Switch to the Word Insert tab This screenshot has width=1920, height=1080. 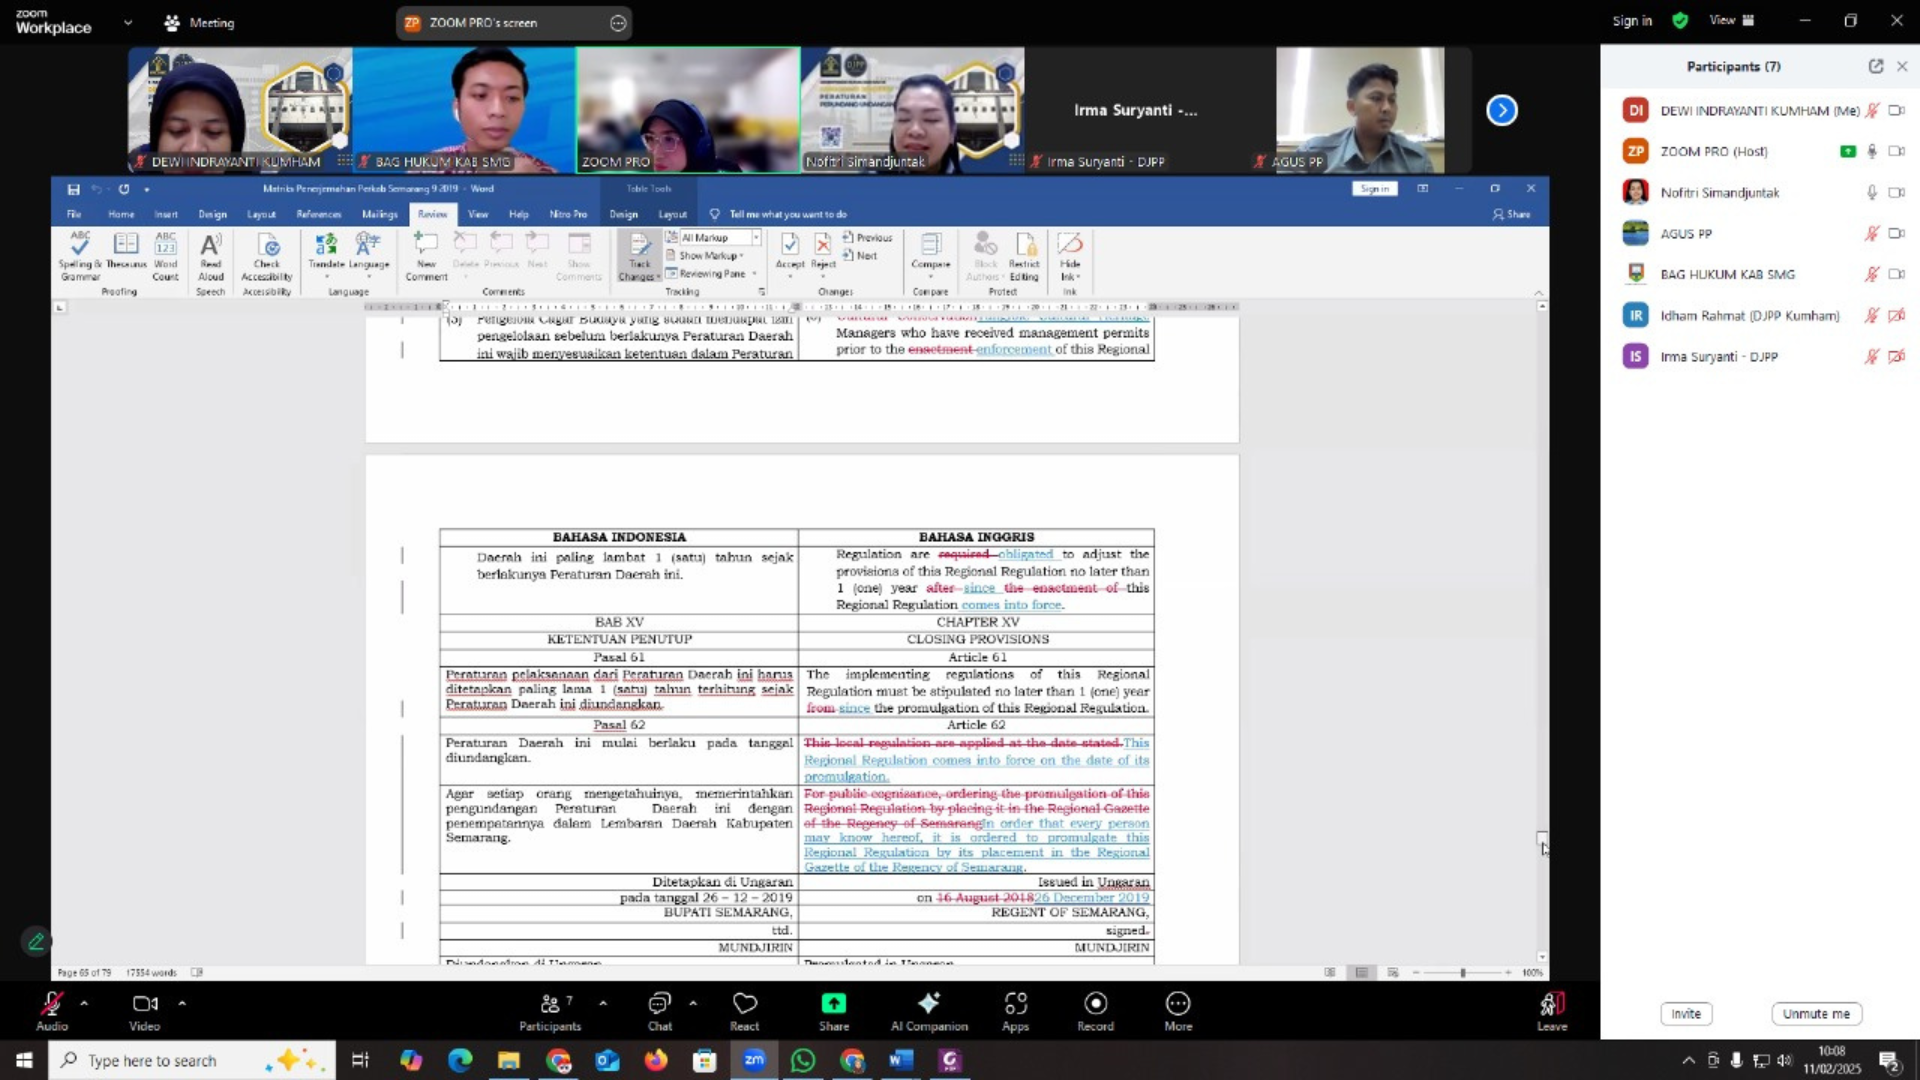point(166,214)
